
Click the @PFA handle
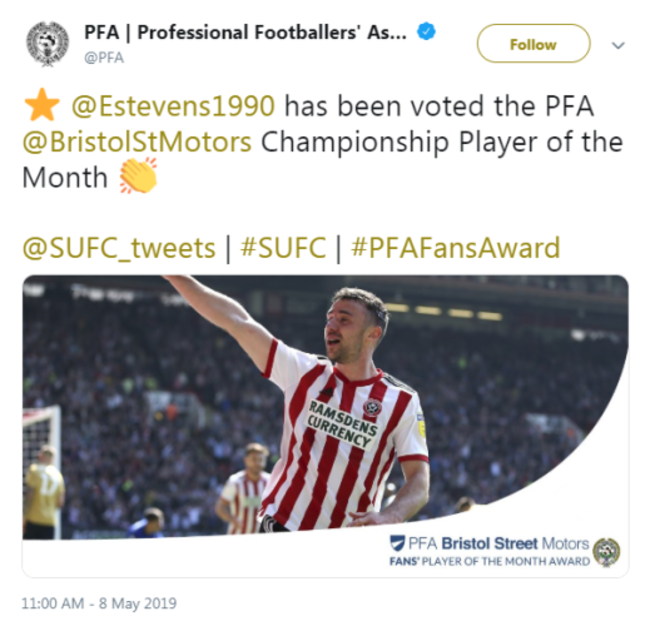103,57
